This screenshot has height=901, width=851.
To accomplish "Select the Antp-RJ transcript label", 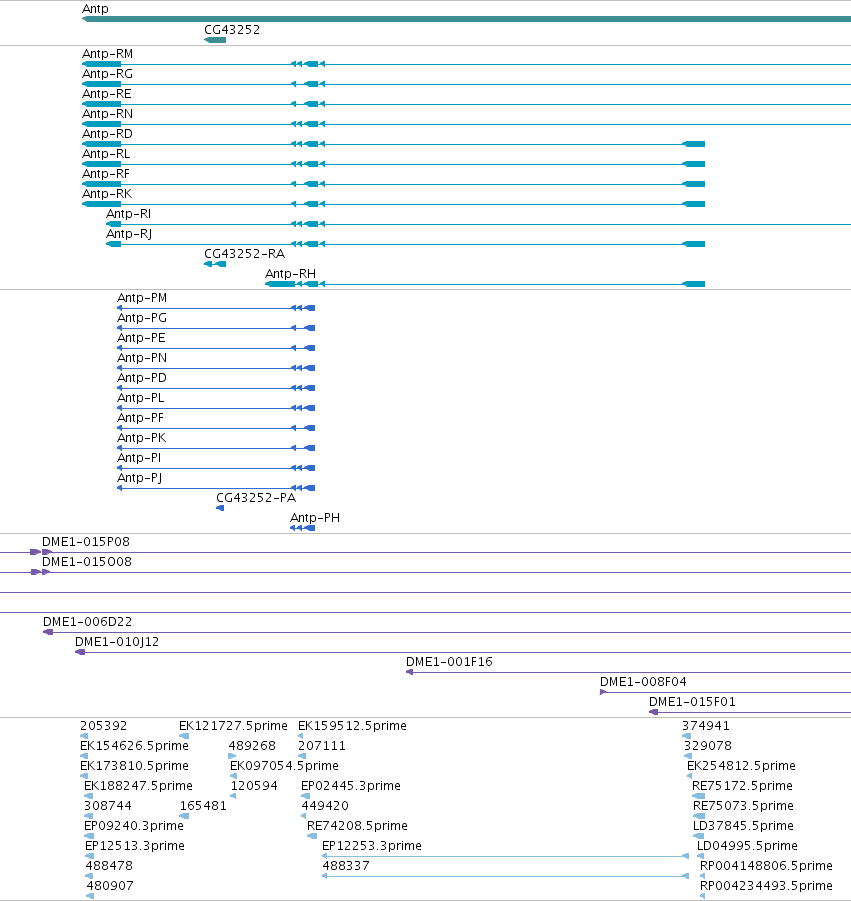I will [x=129, y=234].
